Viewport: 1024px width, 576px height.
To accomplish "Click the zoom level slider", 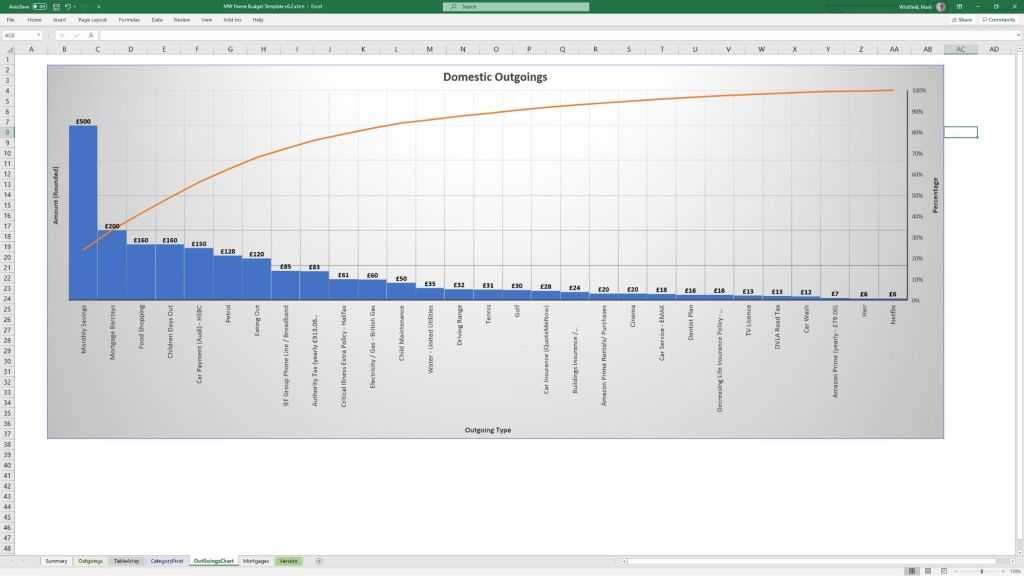I will (x=981, y=570).
